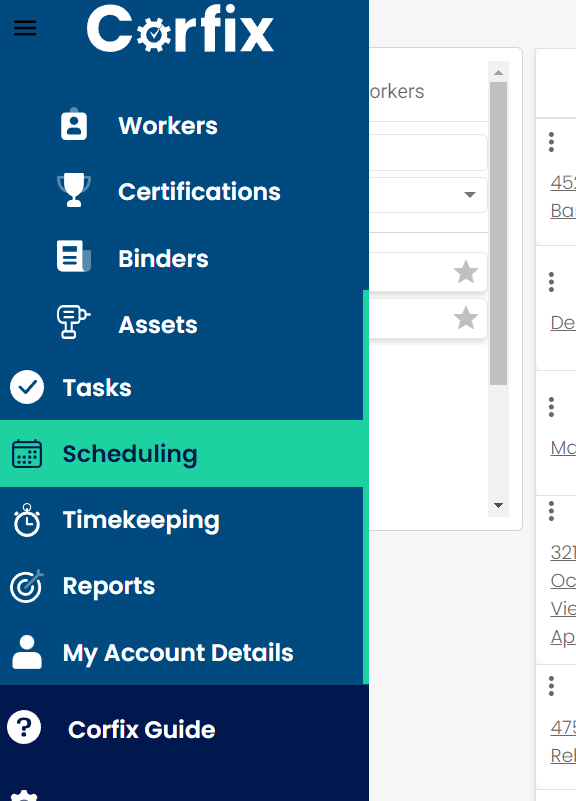Image resolution: width=576 pixels, height=801 pixels.
Task: Click the workers panel scrollbar thumb
Action: tap(498, 233)
